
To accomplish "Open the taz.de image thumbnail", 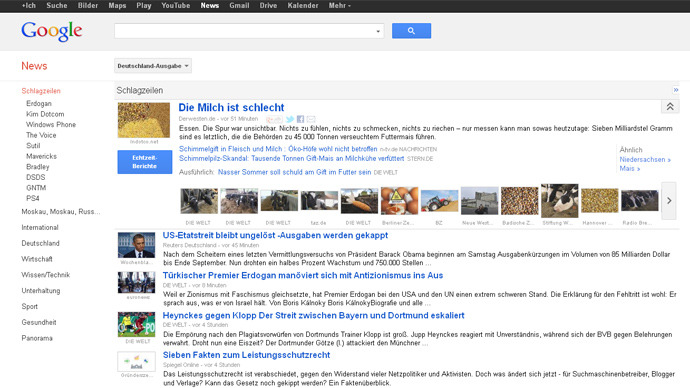I will [x=319, y=201].
